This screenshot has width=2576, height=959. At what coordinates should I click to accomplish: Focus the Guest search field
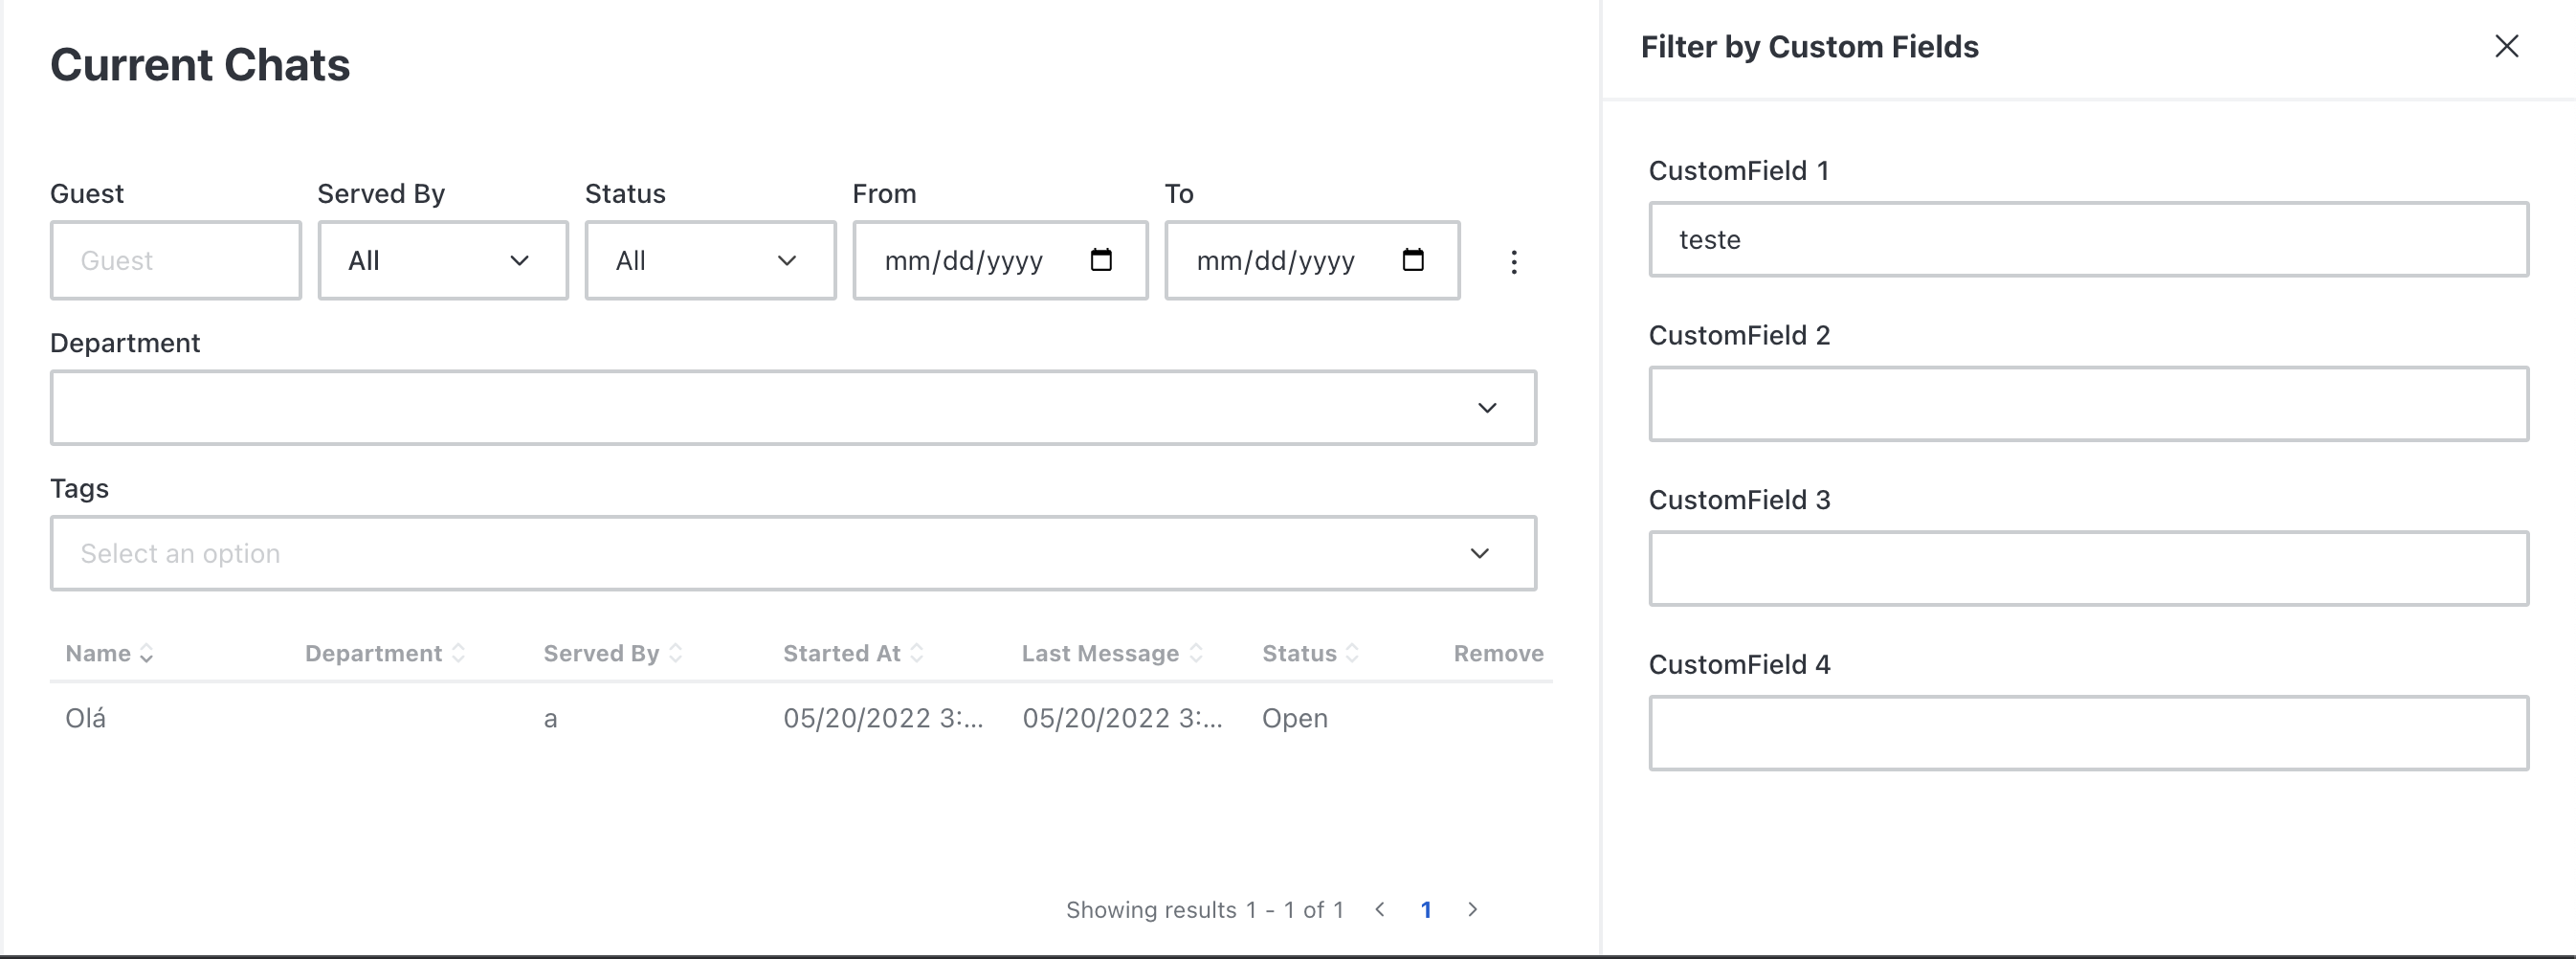coord(175,260)
